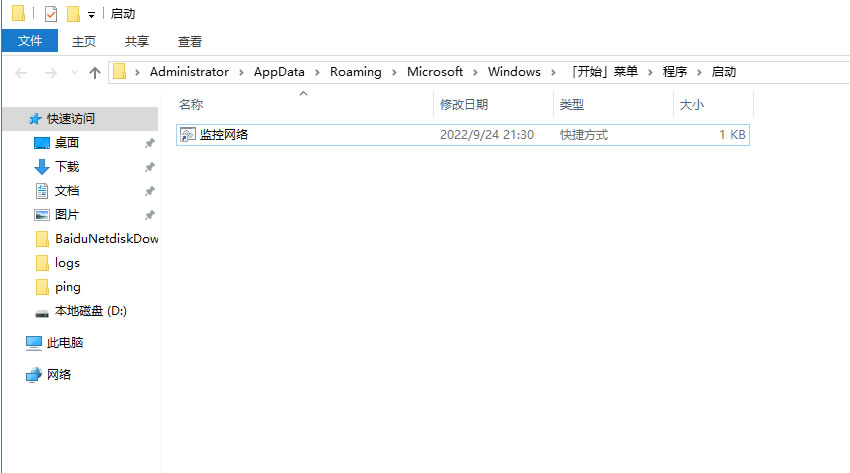
Task: Click the 网络 network icon in sidebar
Action: point(34,375)
